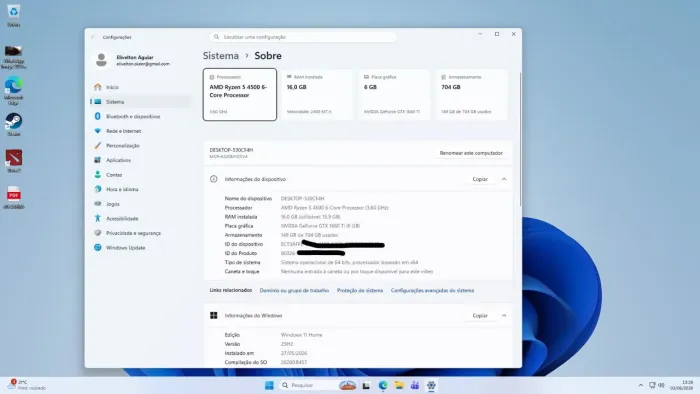Collapse Informações do Windows section

[504, 315]
